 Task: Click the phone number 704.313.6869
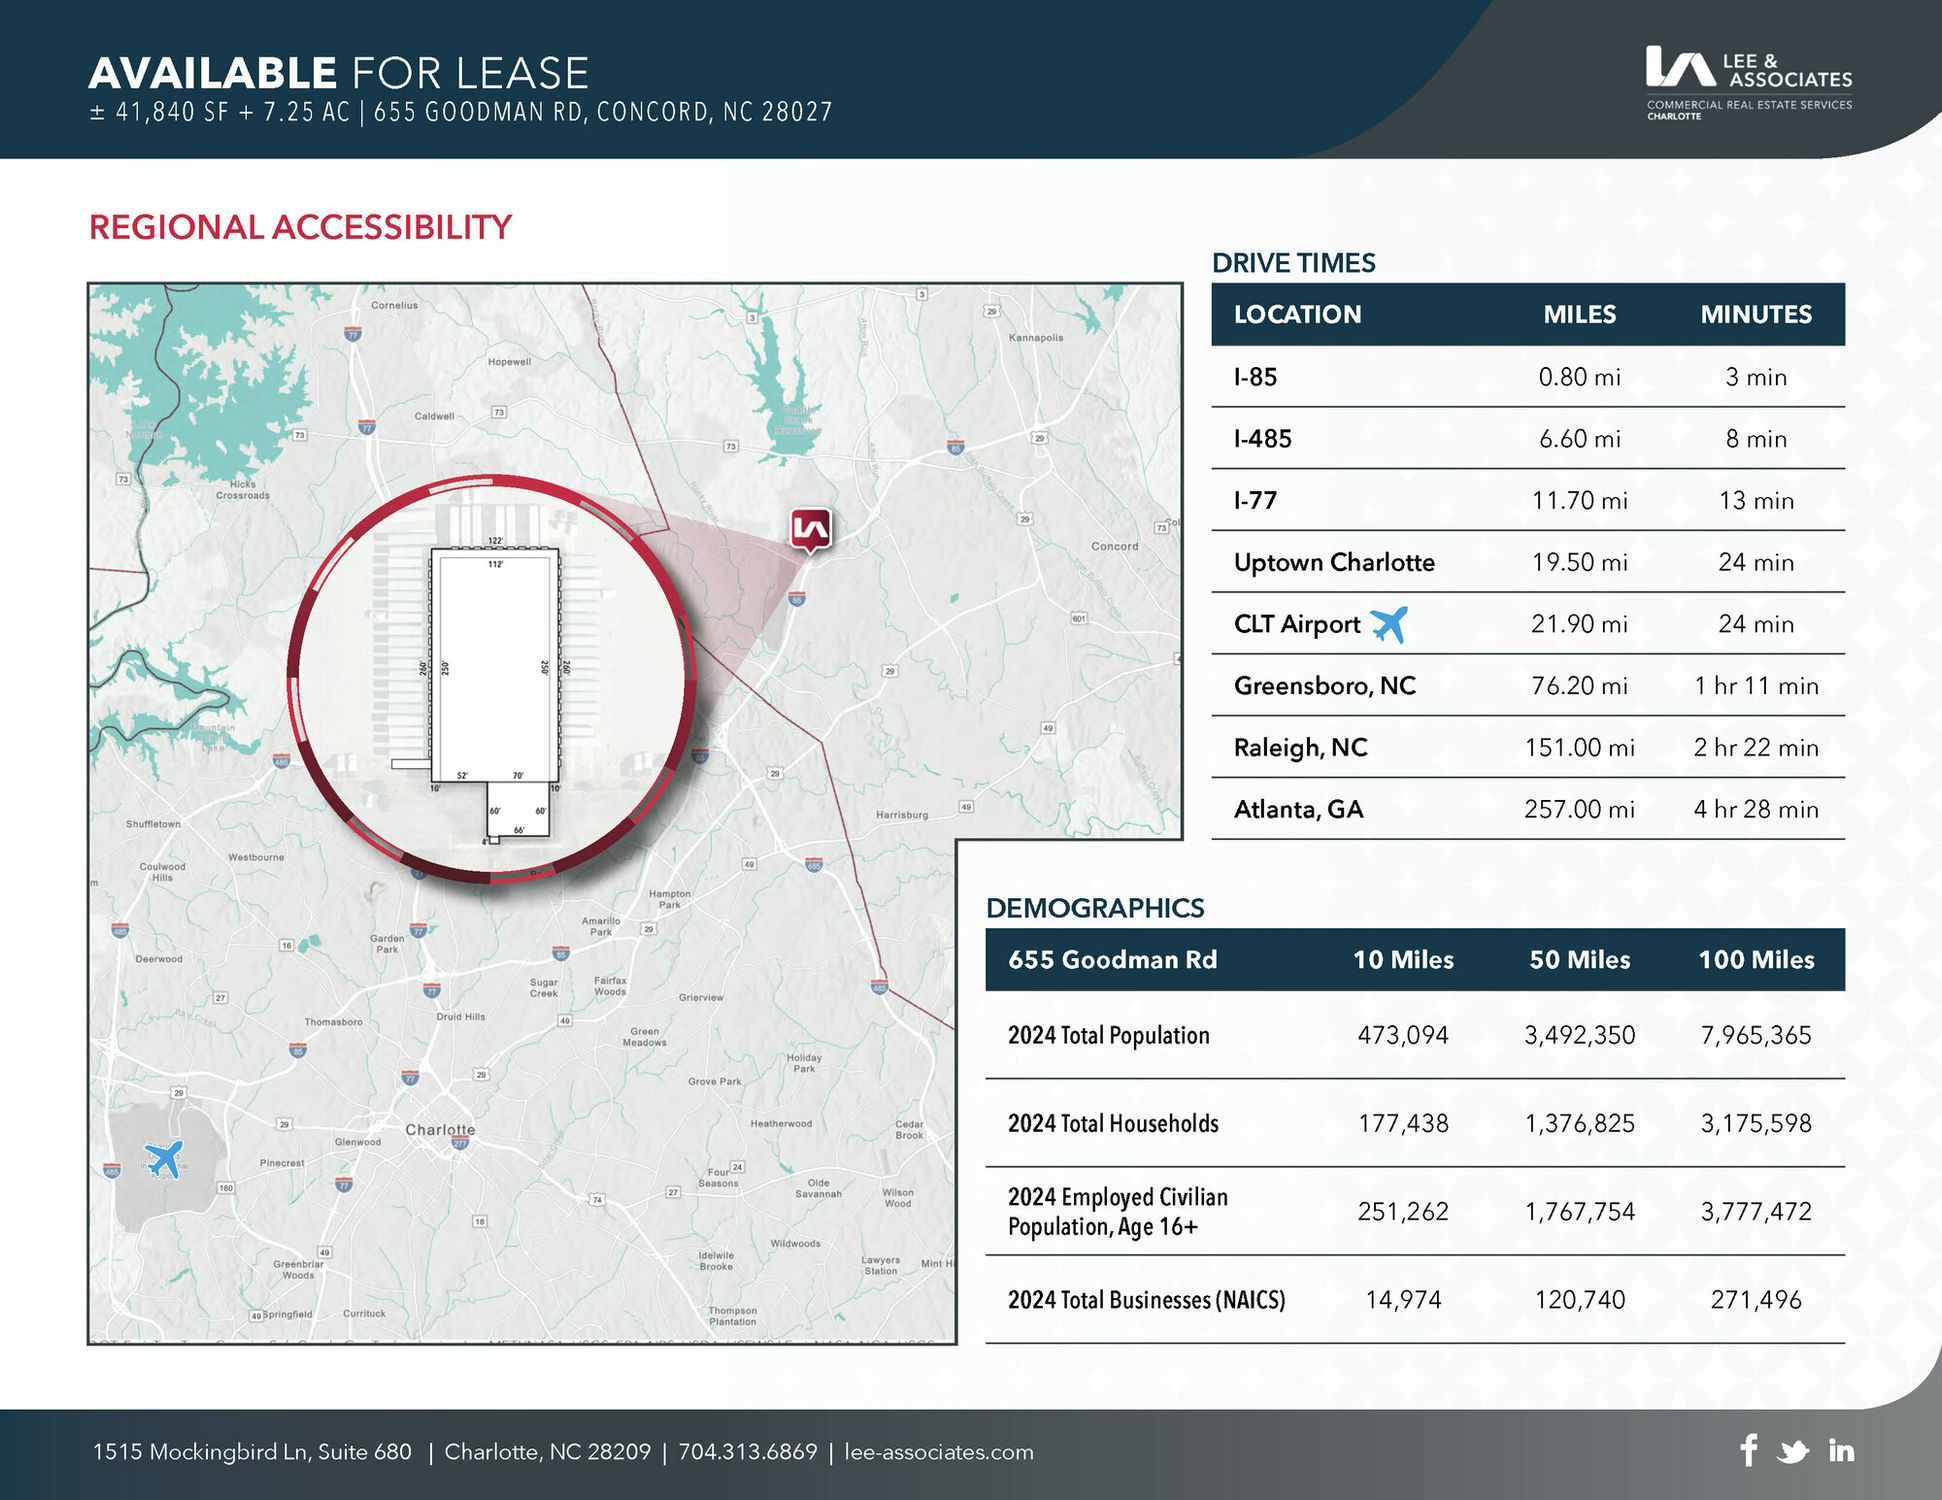[x=747, y=1452]
